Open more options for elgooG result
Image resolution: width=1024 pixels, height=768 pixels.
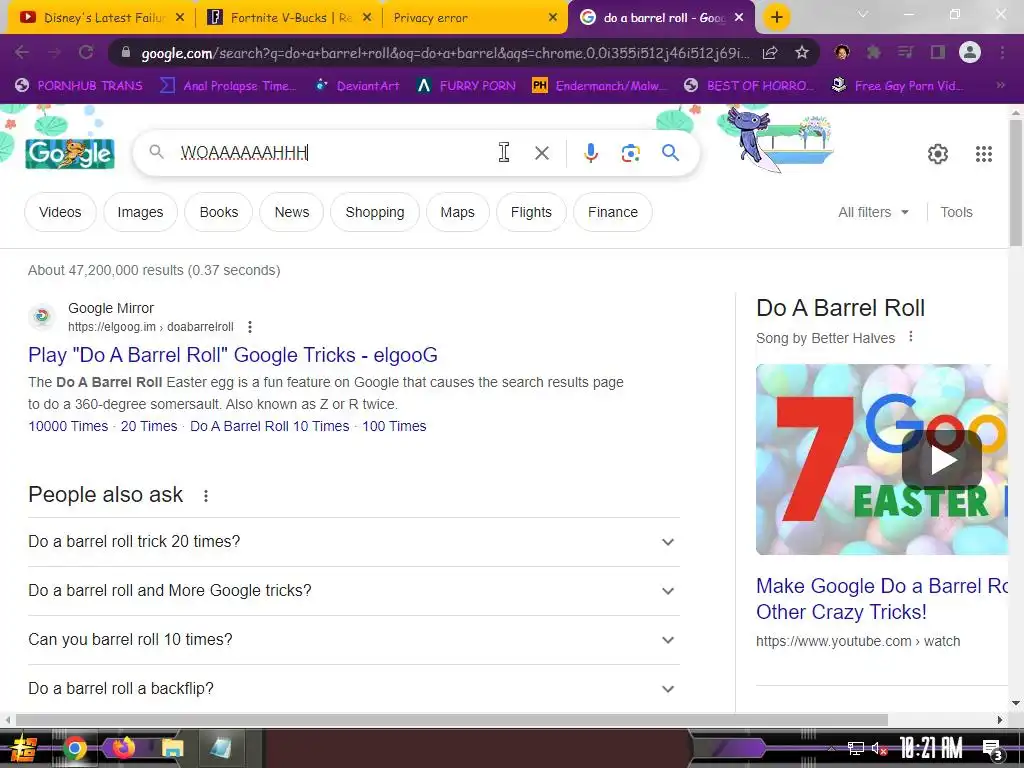(x=249, y=327)
